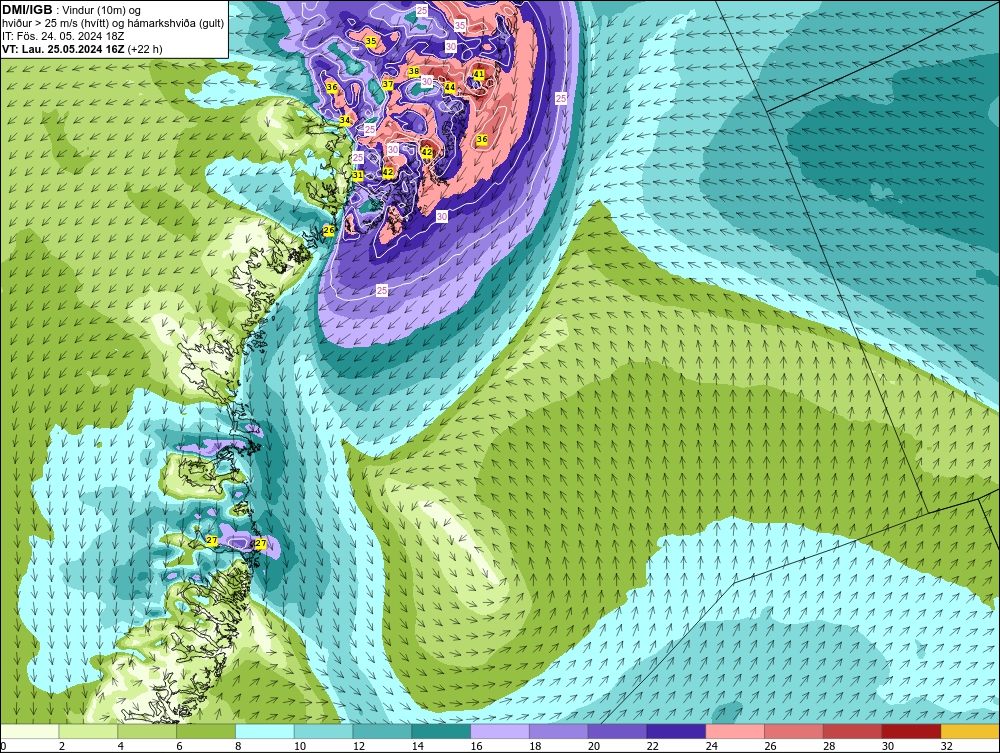Choose the 30–32 m/s dark red legend swatch
The height and width of the screenshot is (753, 1000).
911,731
